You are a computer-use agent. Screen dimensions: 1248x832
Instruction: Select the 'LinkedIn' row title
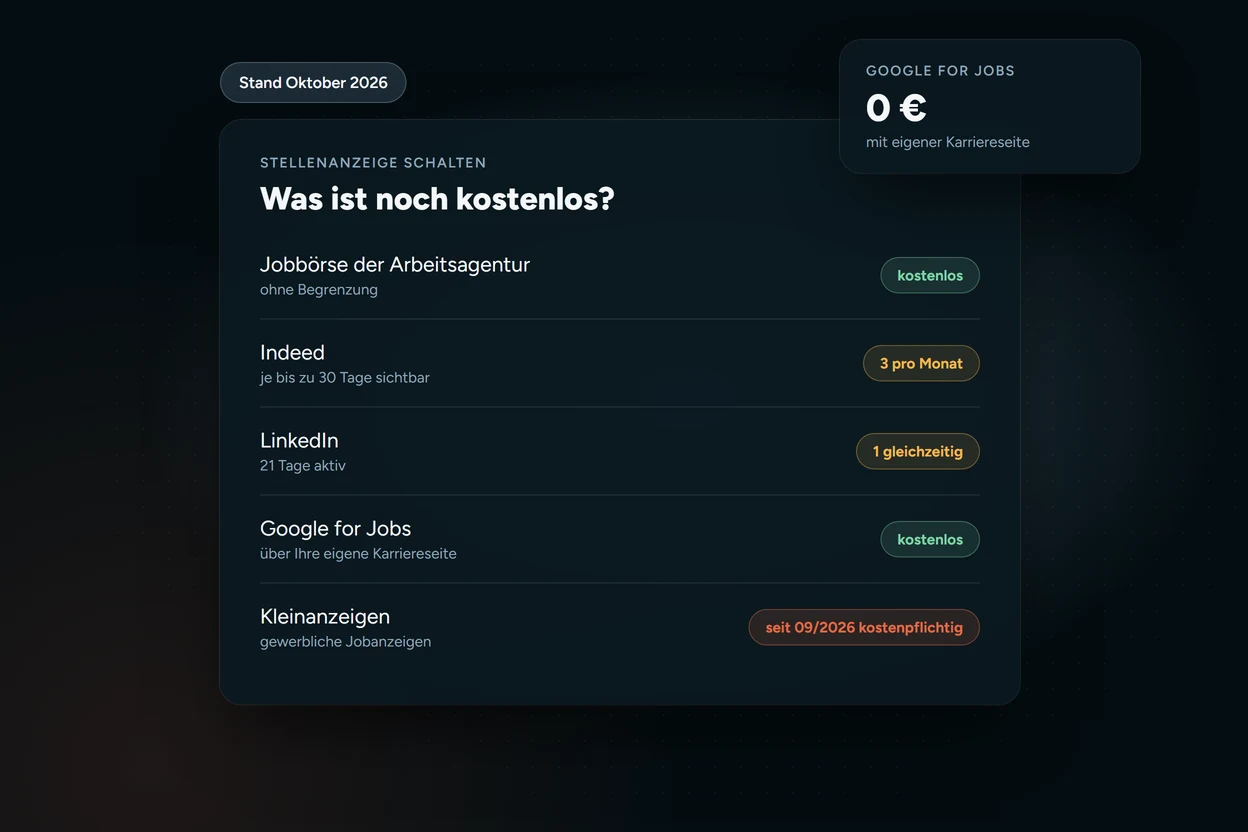pyautogui.click(x=299, y=440)
